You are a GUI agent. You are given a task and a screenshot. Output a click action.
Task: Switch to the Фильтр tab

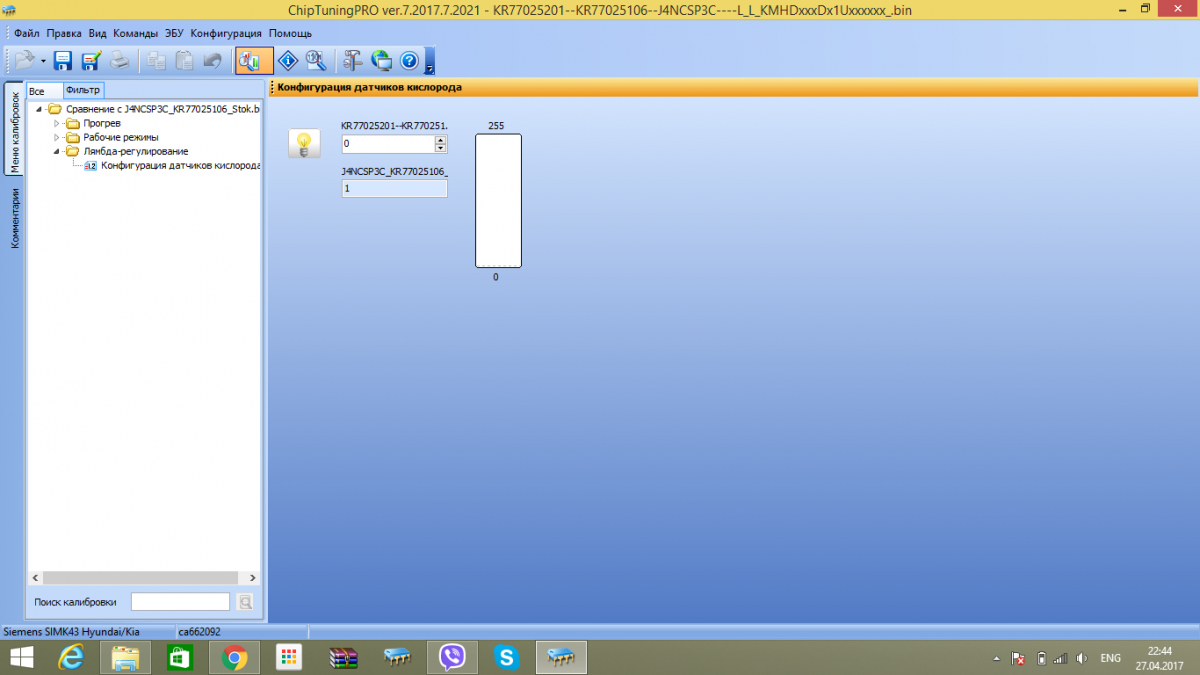pyautogui.click(x=83, y=90)
